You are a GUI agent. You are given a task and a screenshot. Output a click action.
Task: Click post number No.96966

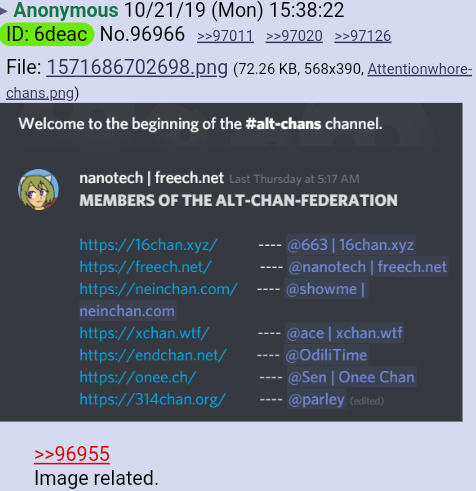coord(142,34)
